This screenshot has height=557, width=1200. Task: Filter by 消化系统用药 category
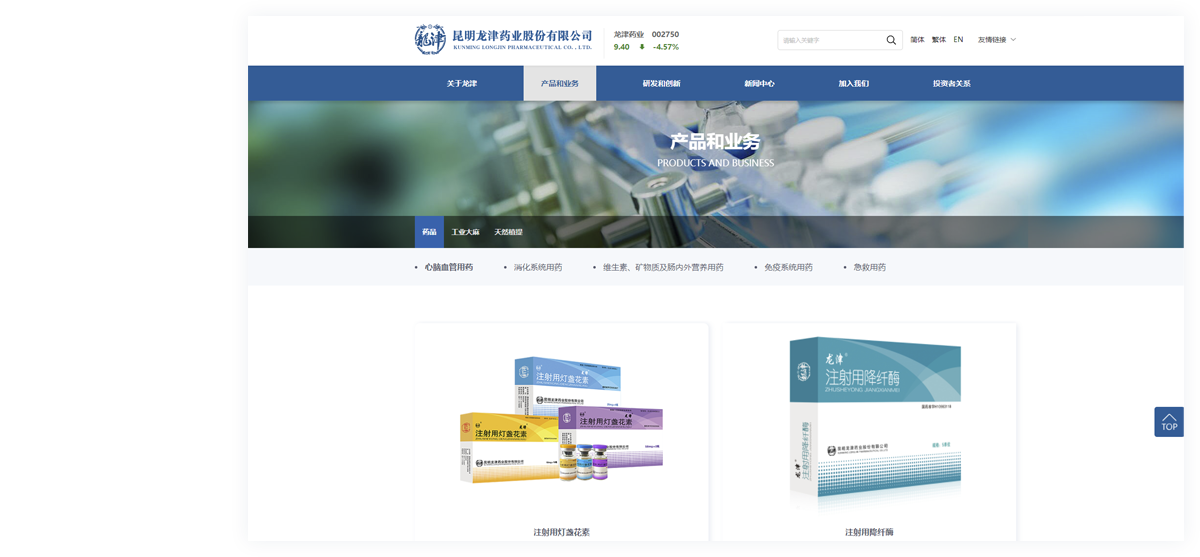coord(538,268)
